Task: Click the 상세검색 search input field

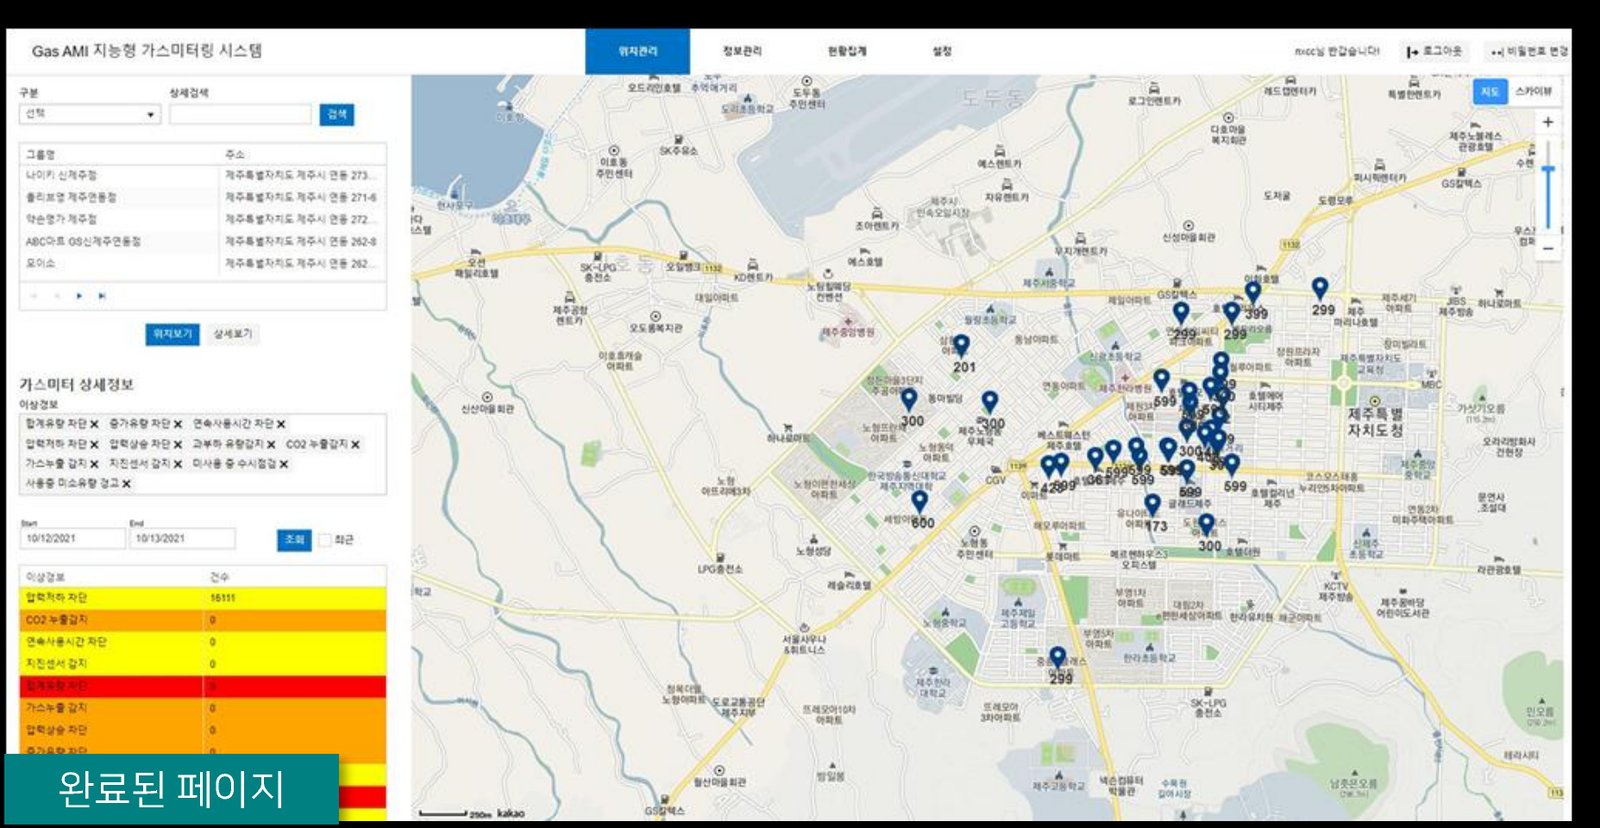Action: [241, 114]
